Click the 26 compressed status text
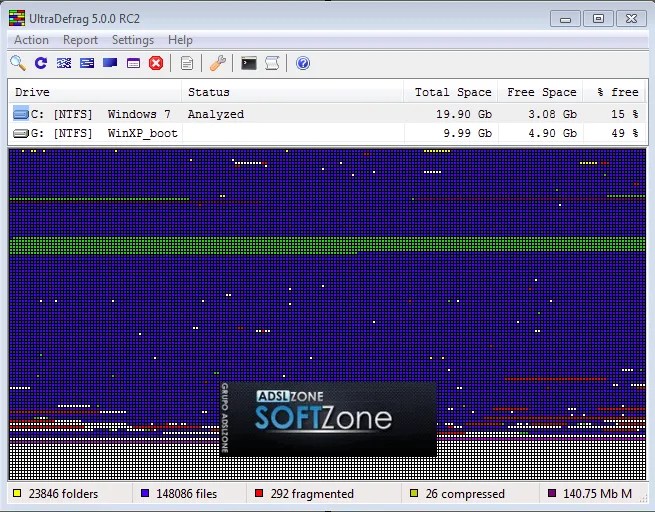The height and width of the screenshot is (512, 655). pos(465,494)
